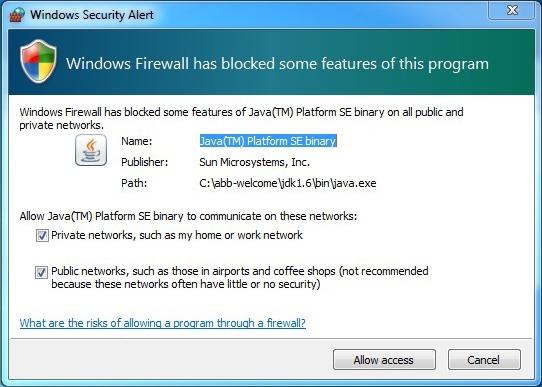Click the firewall icon in title bar
The image size is (542, 387).
coord(17,15)
